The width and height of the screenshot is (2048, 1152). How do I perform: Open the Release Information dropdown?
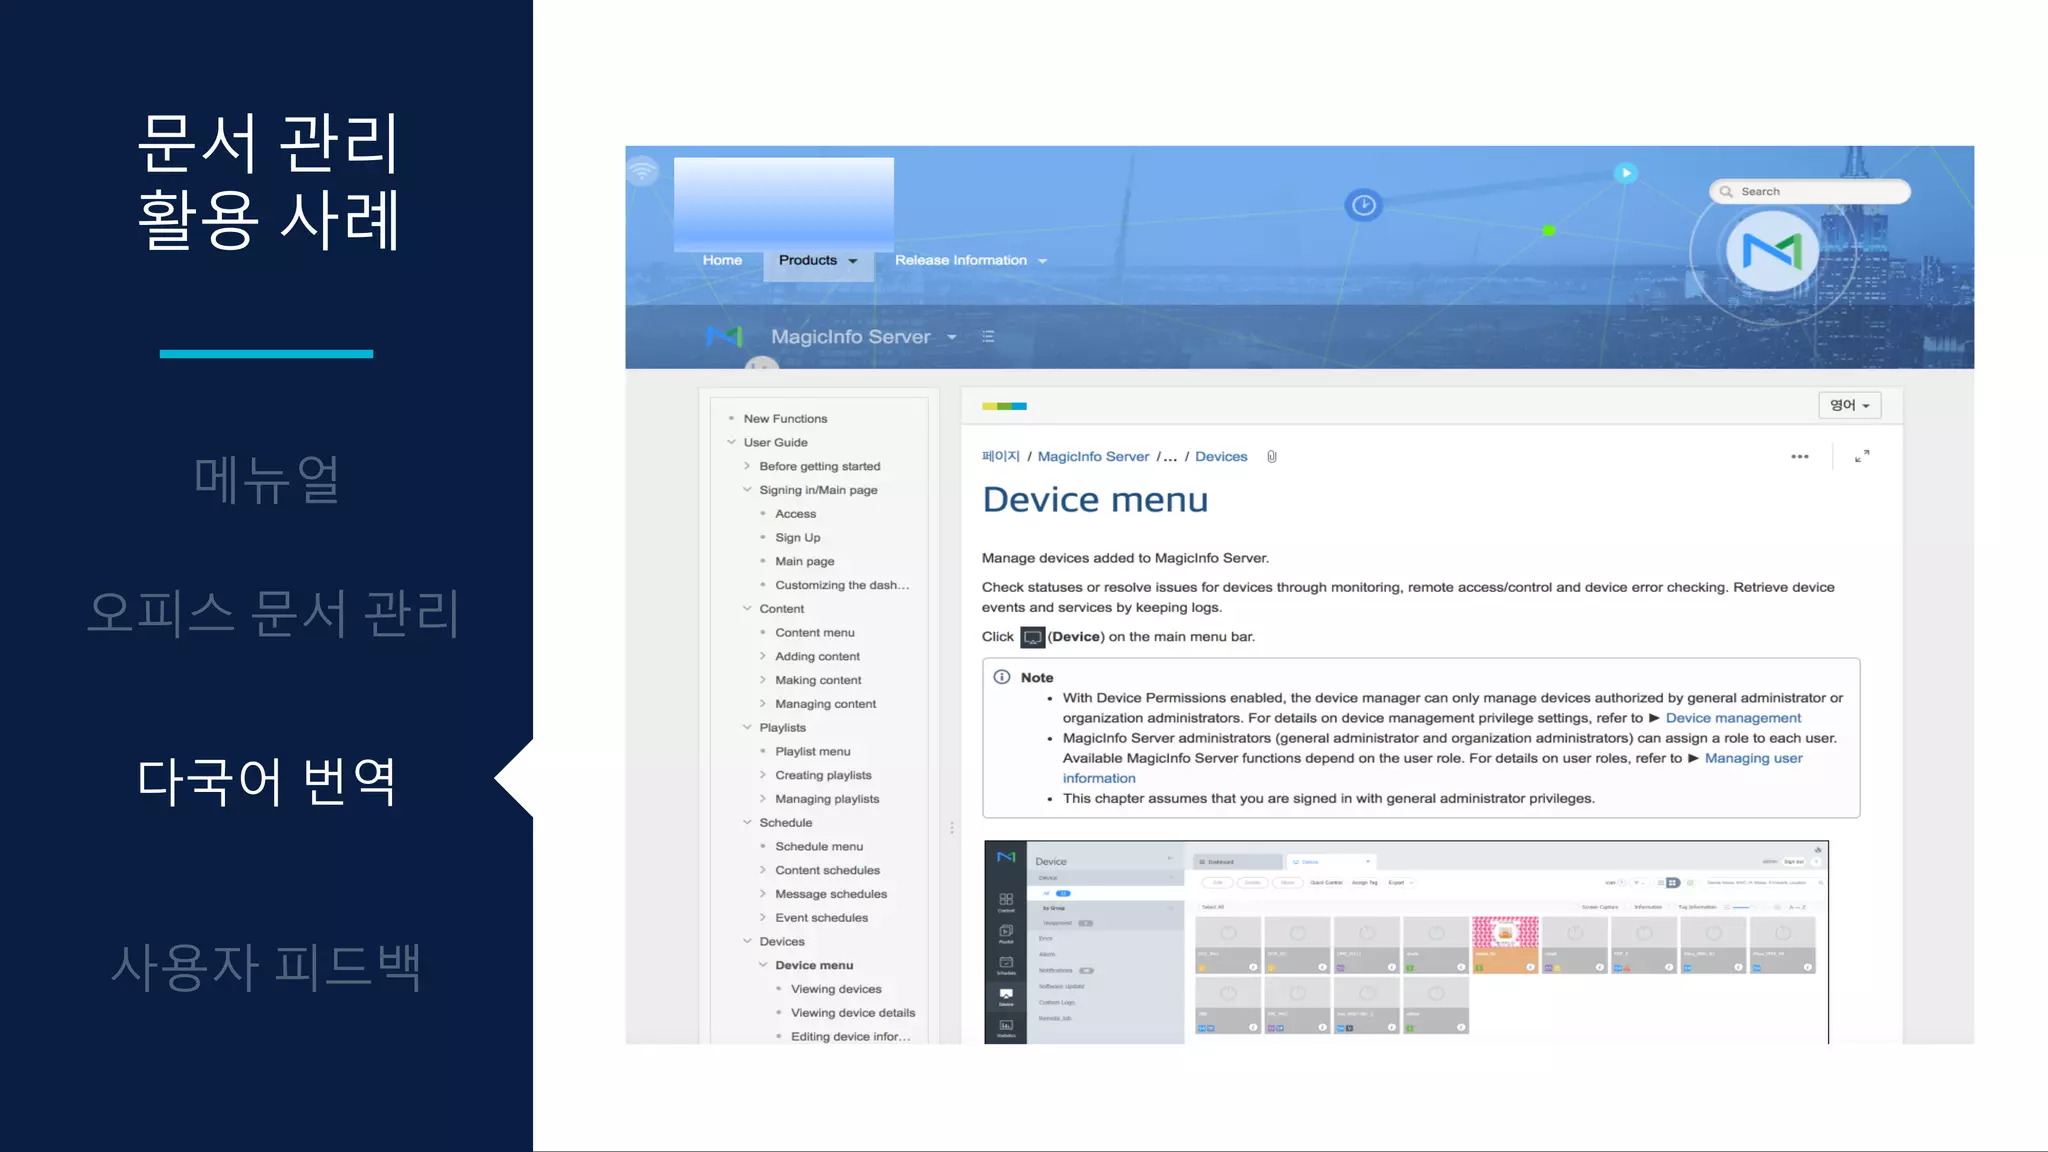pos(970,261)
